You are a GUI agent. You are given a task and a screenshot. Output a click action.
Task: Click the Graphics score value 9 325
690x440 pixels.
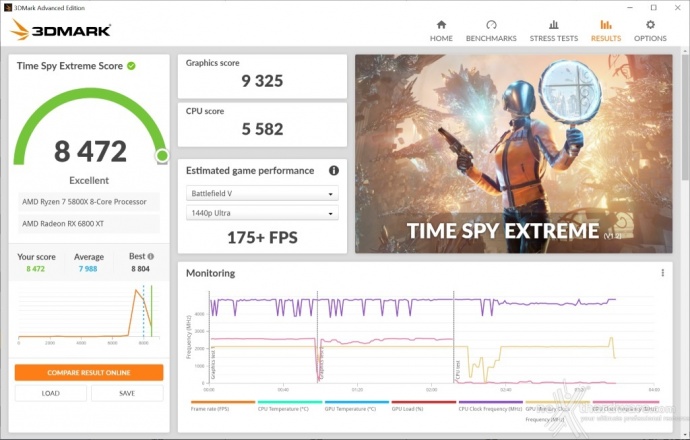point(262,81)
